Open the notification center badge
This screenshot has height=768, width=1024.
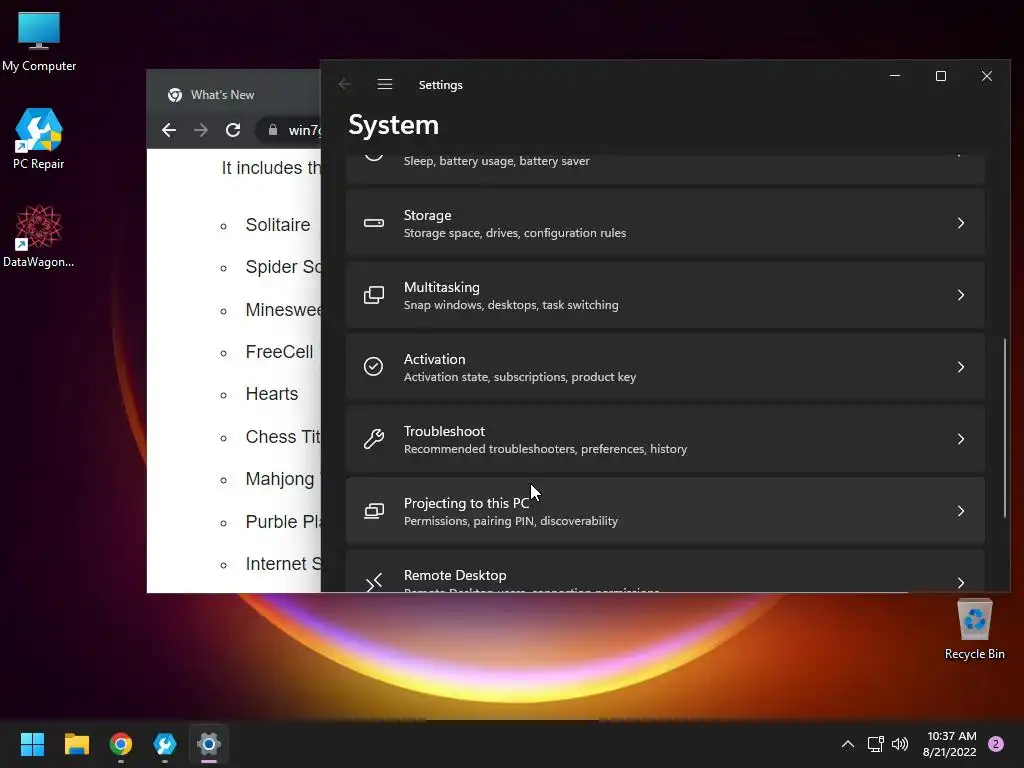pos(996,744)
